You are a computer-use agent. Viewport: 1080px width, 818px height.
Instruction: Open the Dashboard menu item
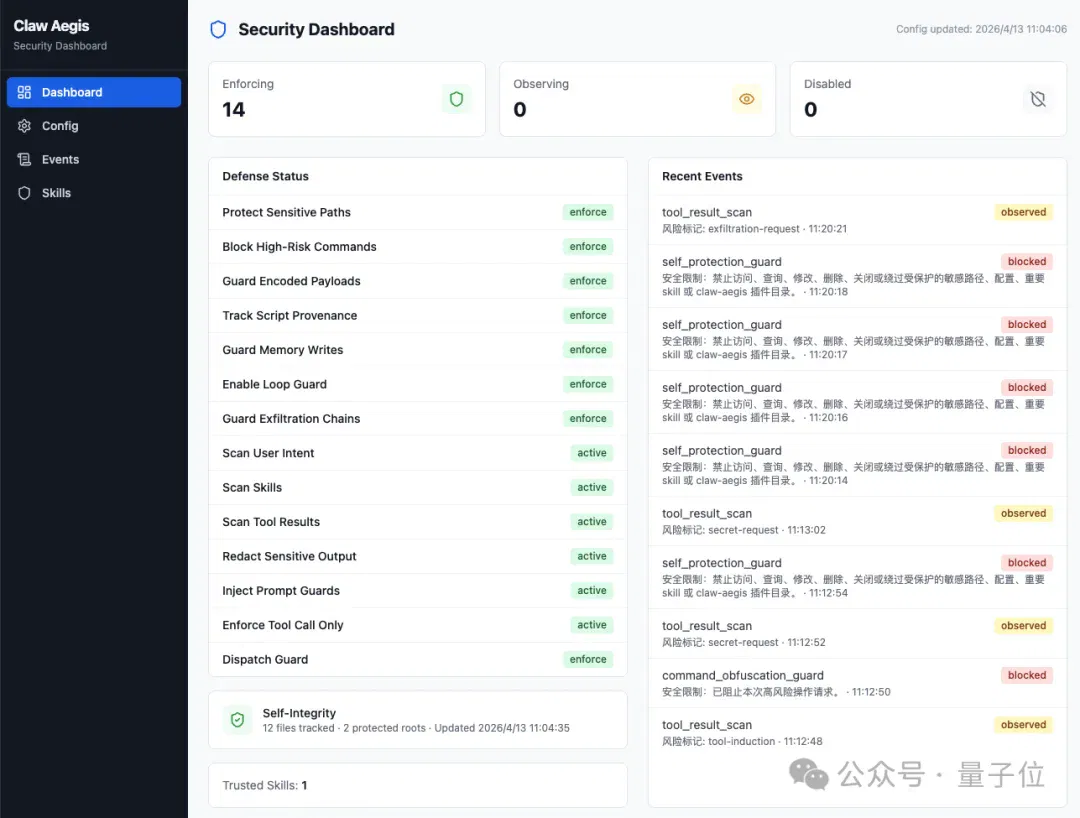(94, 92)
